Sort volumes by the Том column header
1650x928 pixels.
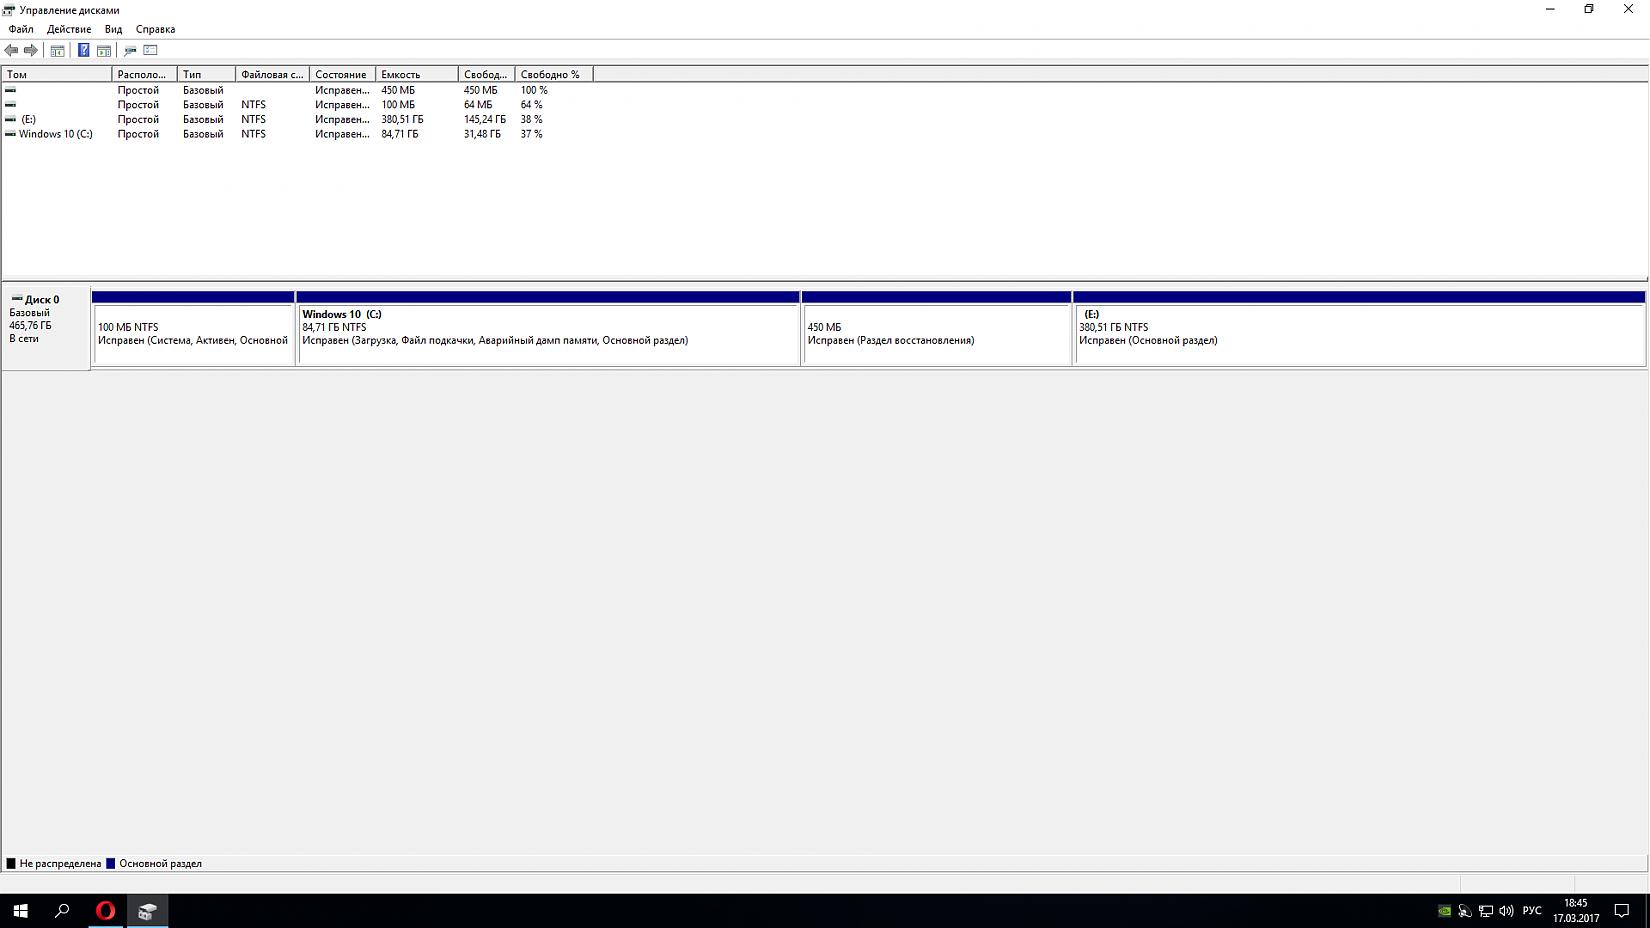57,74
